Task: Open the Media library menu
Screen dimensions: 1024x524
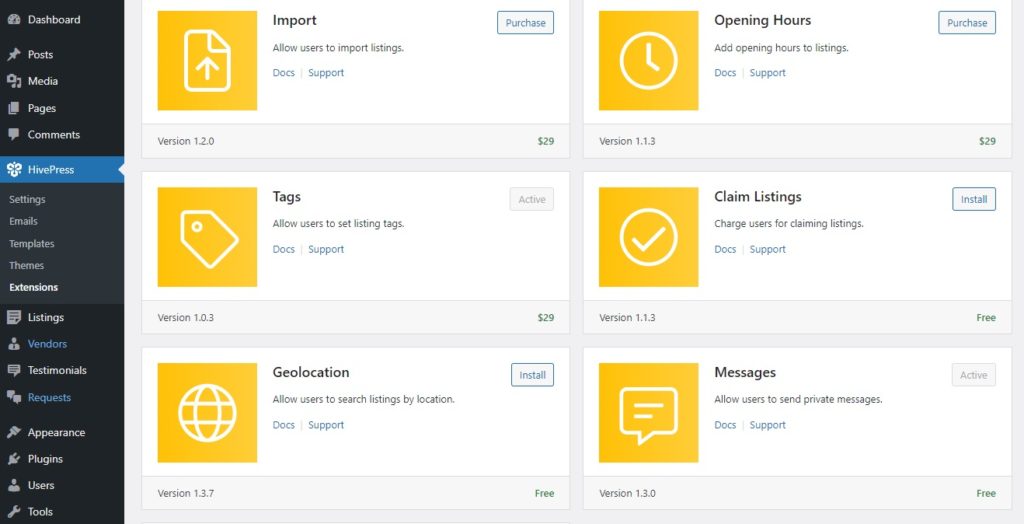Action: [42, 81]
